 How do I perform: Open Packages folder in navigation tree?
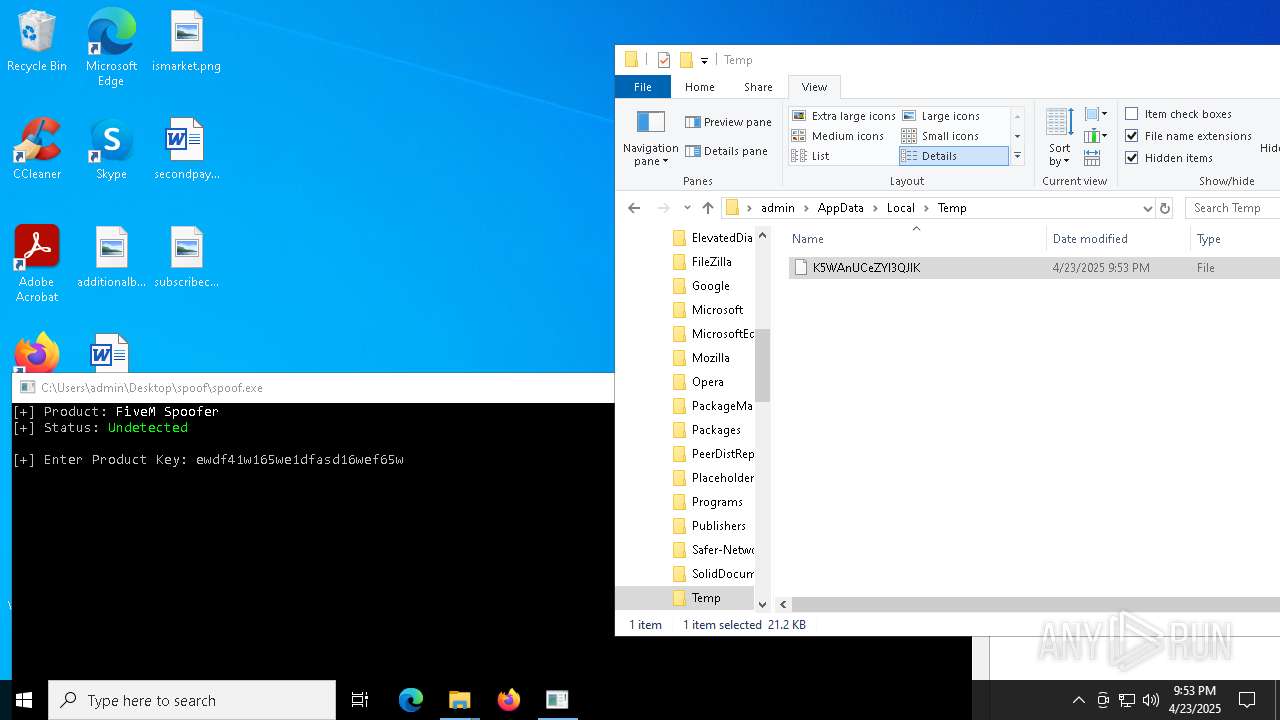716,430
